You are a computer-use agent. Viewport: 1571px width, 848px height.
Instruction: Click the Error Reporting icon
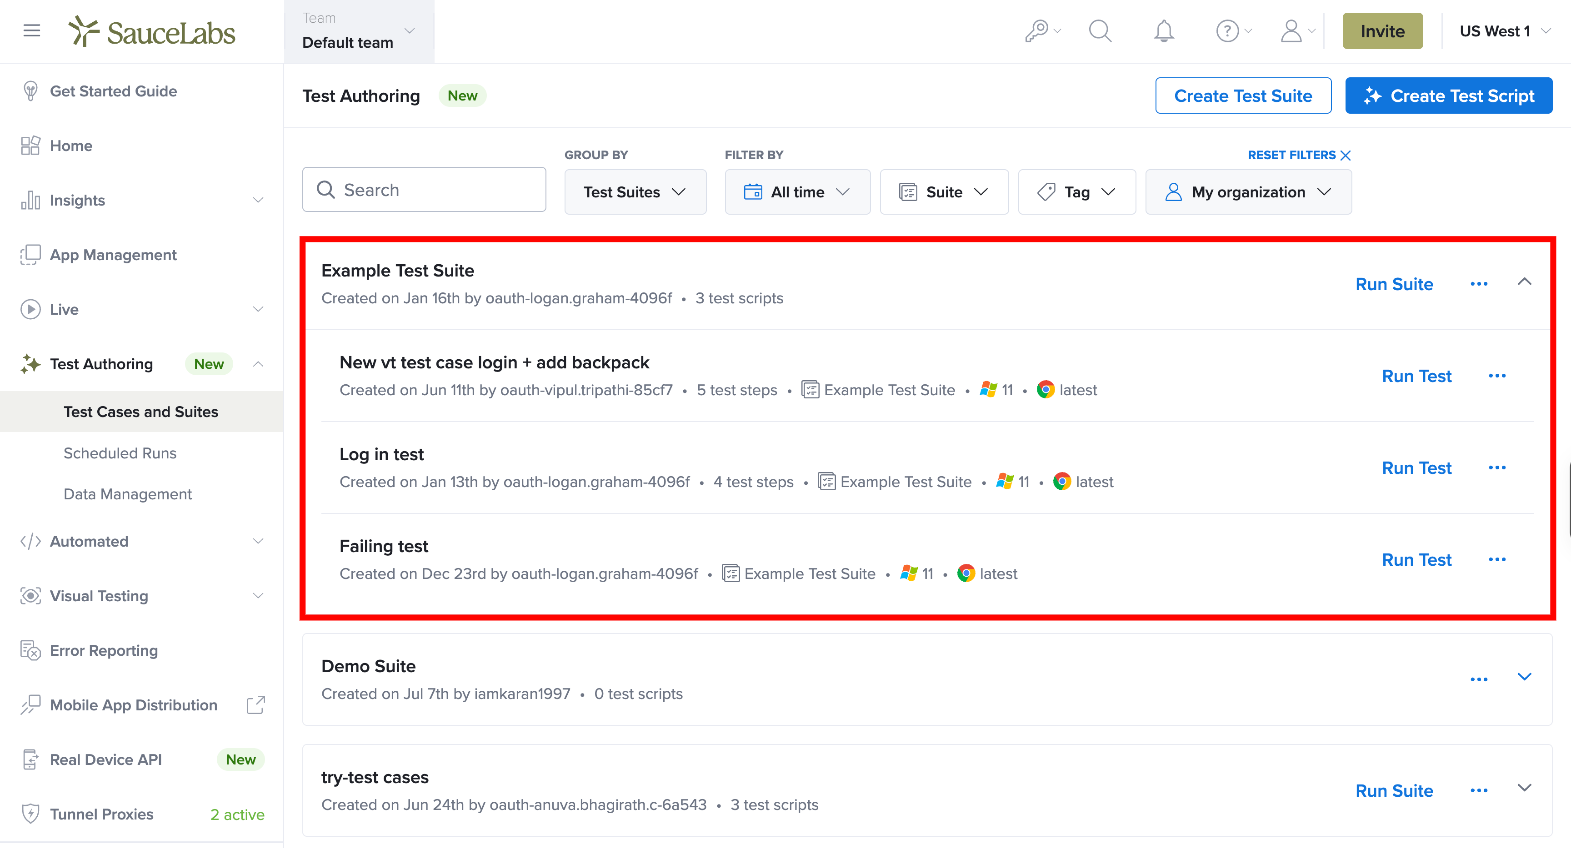[x=30, y=651]
